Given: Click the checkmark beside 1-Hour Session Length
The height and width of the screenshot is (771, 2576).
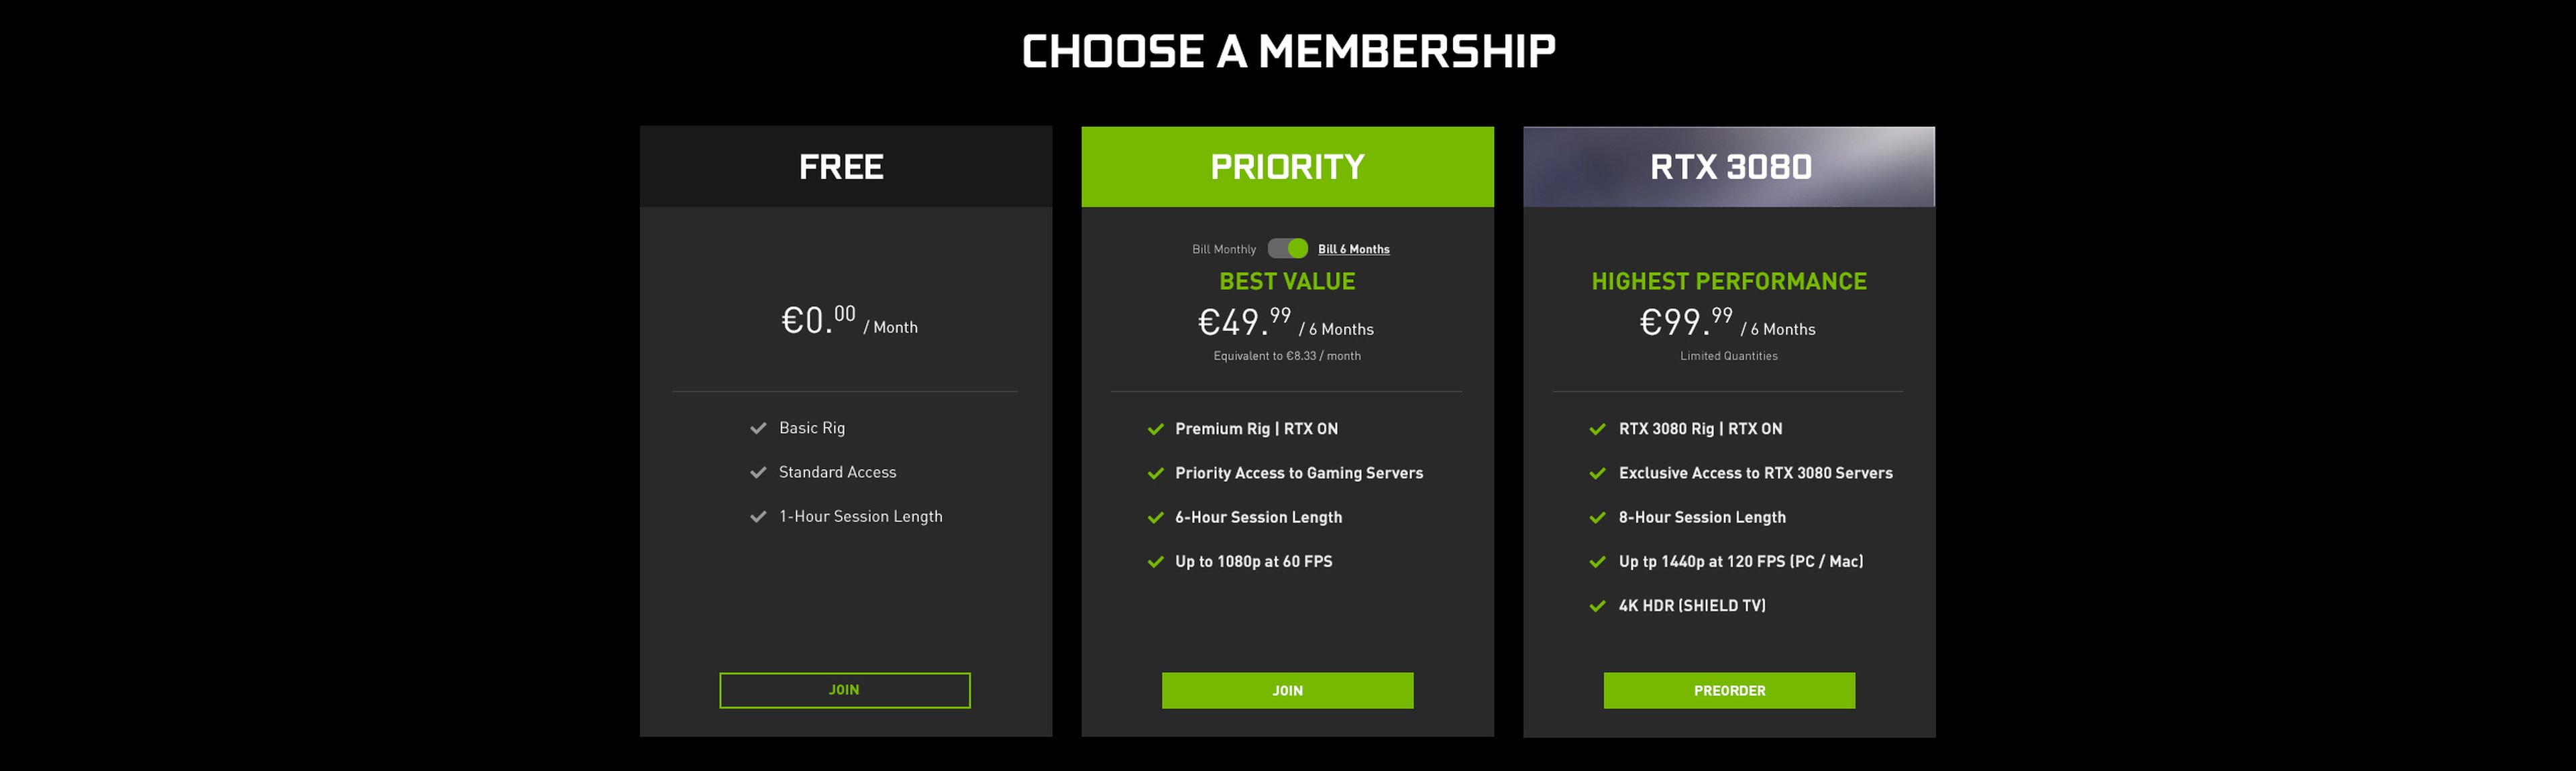Looking at the screenshot, I should click(757, 516).
